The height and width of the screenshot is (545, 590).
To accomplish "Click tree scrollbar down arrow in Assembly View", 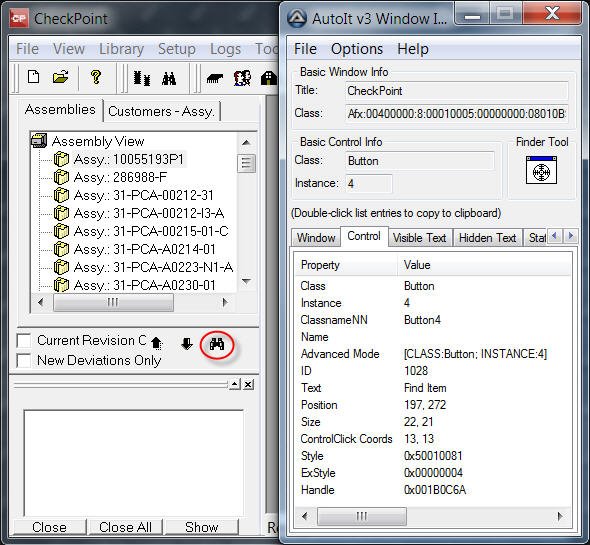I will pos(246,281).
